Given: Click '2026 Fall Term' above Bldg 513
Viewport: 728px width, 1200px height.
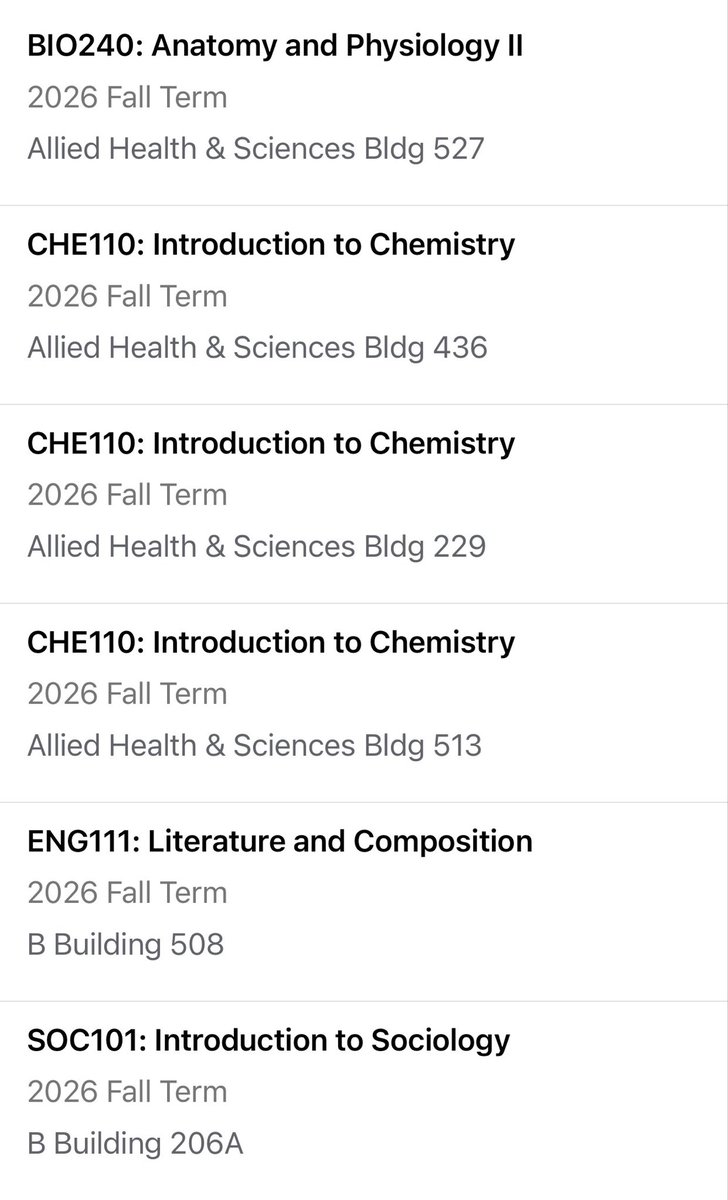Looking at the screenshot, I should tap(127, 695).
